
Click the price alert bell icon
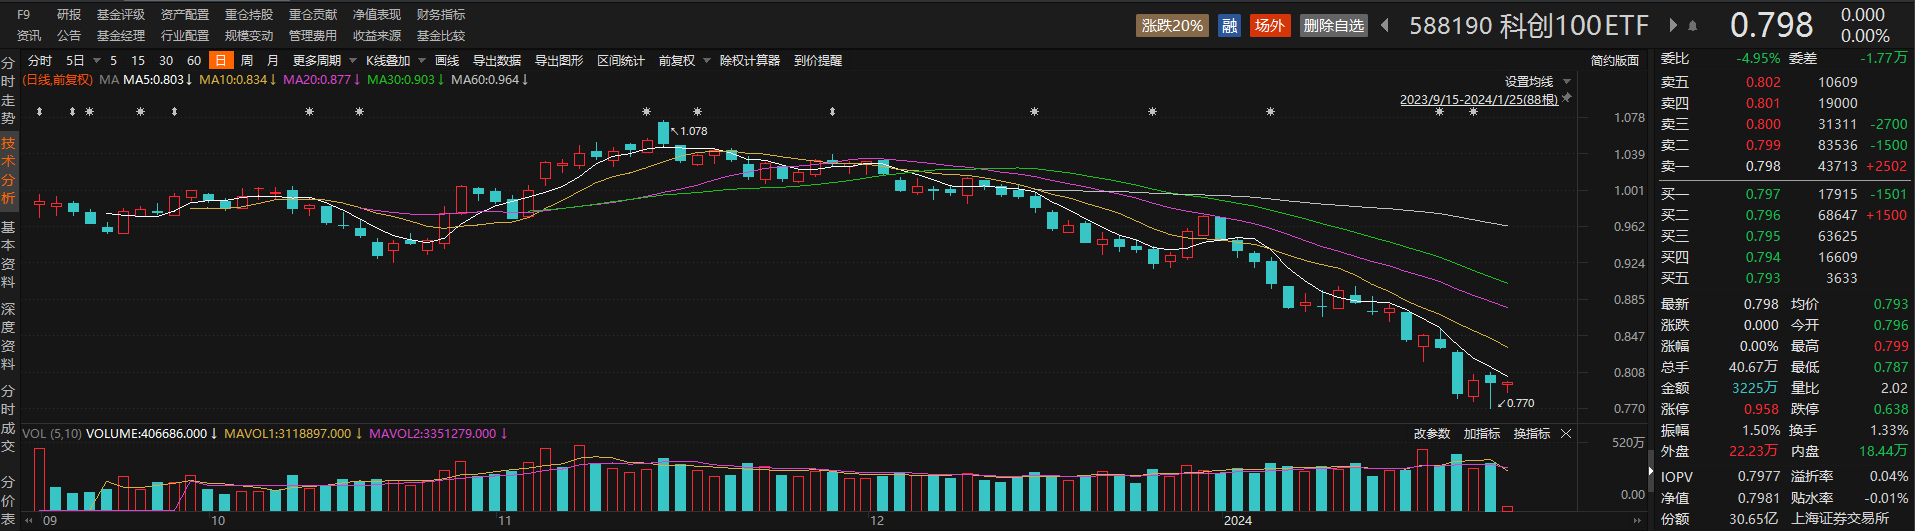tap(1693, 25)
